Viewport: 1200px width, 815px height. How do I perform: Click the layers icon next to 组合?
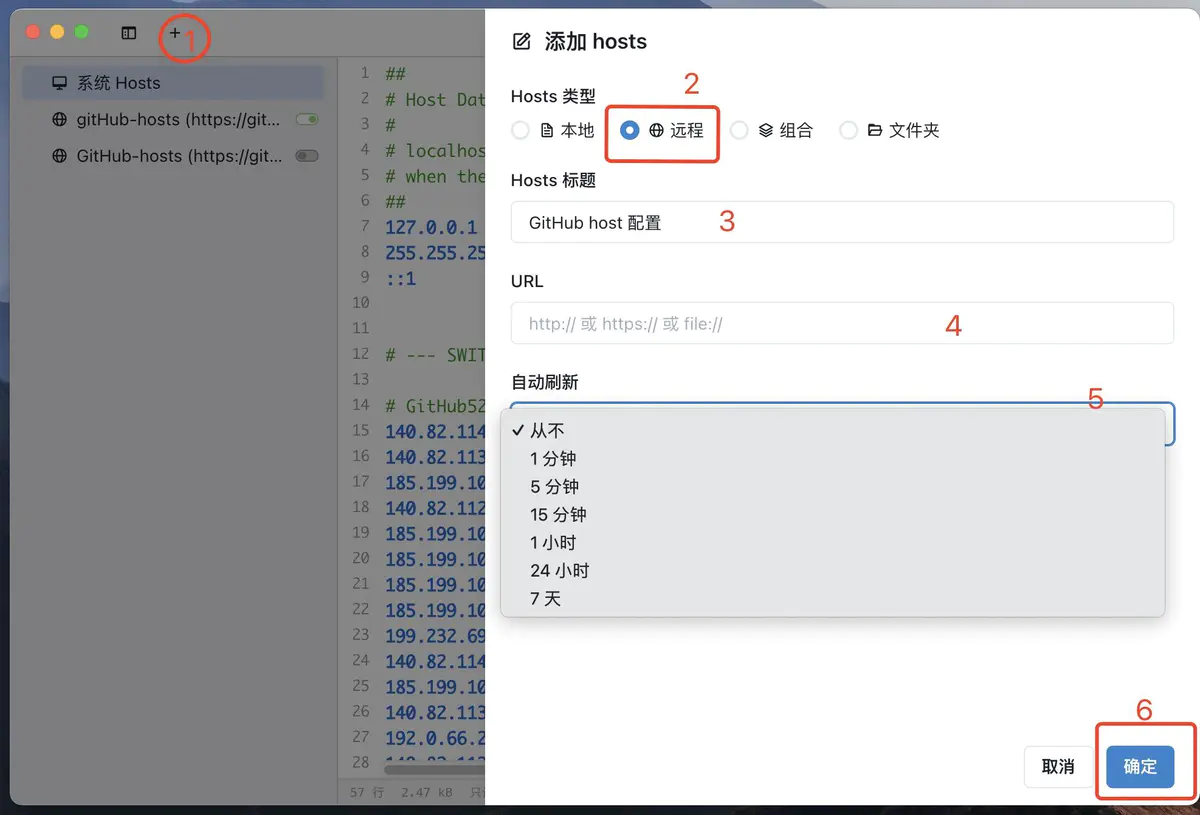(x=766, y=130)
